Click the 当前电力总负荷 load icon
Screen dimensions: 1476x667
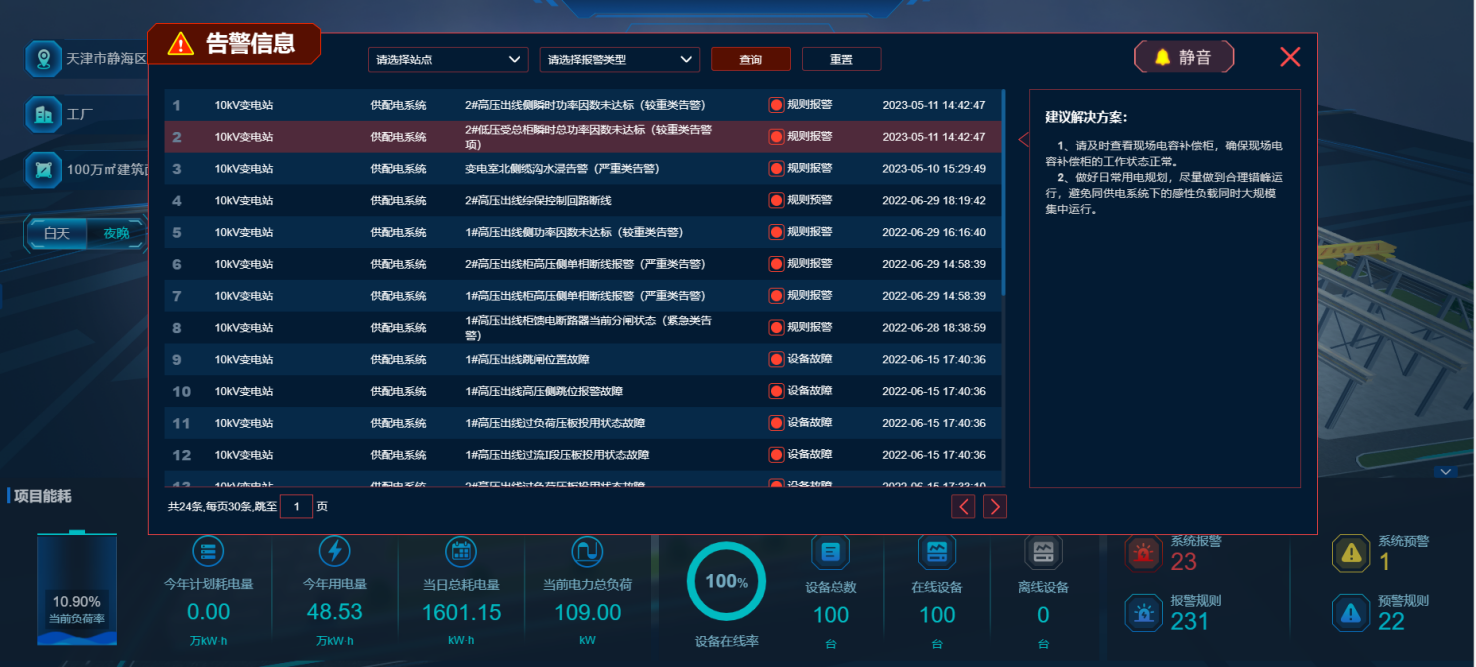coord(587,551)
